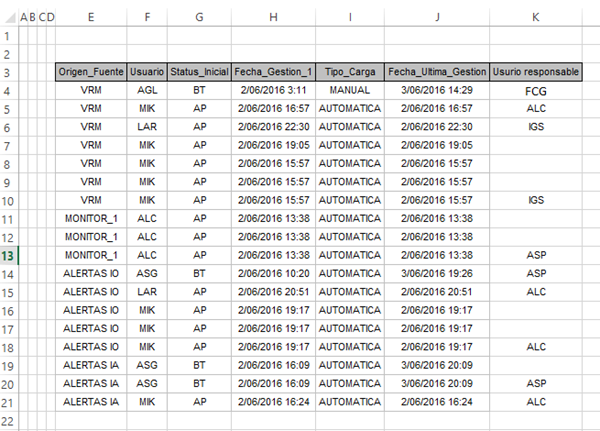Select the 2/06/2016 22:30 cell in column H
600x431 pixels.
click(x=273, y=127)
